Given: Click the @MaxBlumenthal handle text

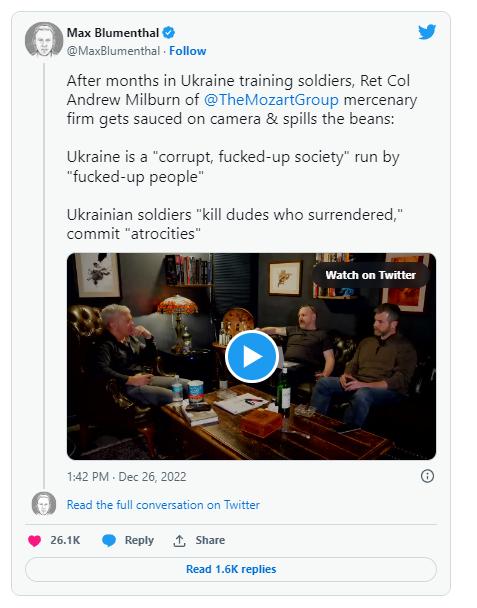Looking at the screenshot, I should click(x=113, y=51).
